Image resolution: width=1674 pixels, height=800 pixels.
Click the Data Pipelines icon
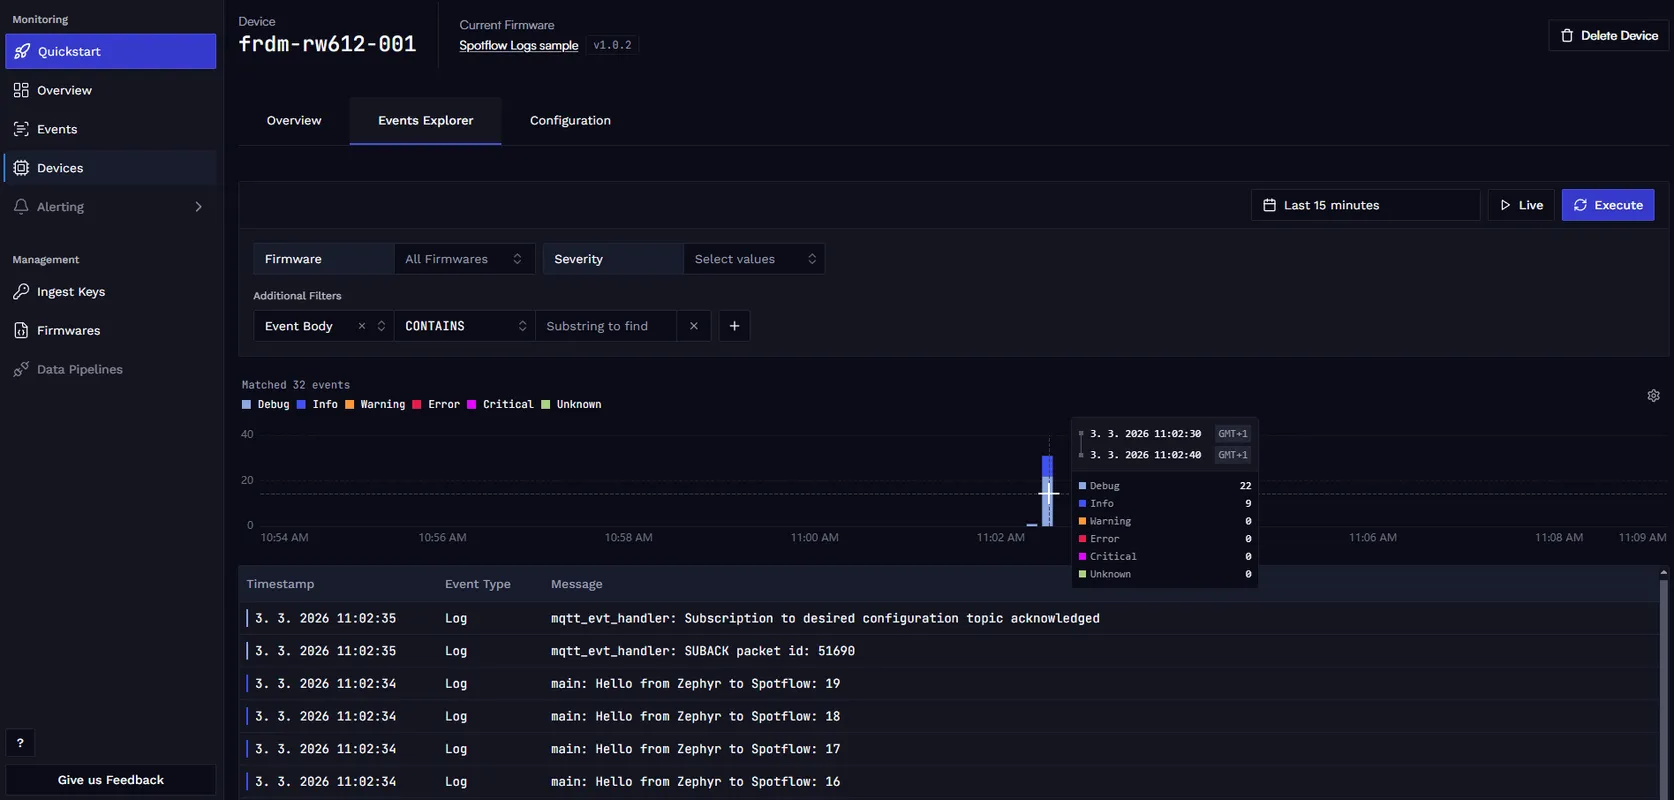pos(21,370)
